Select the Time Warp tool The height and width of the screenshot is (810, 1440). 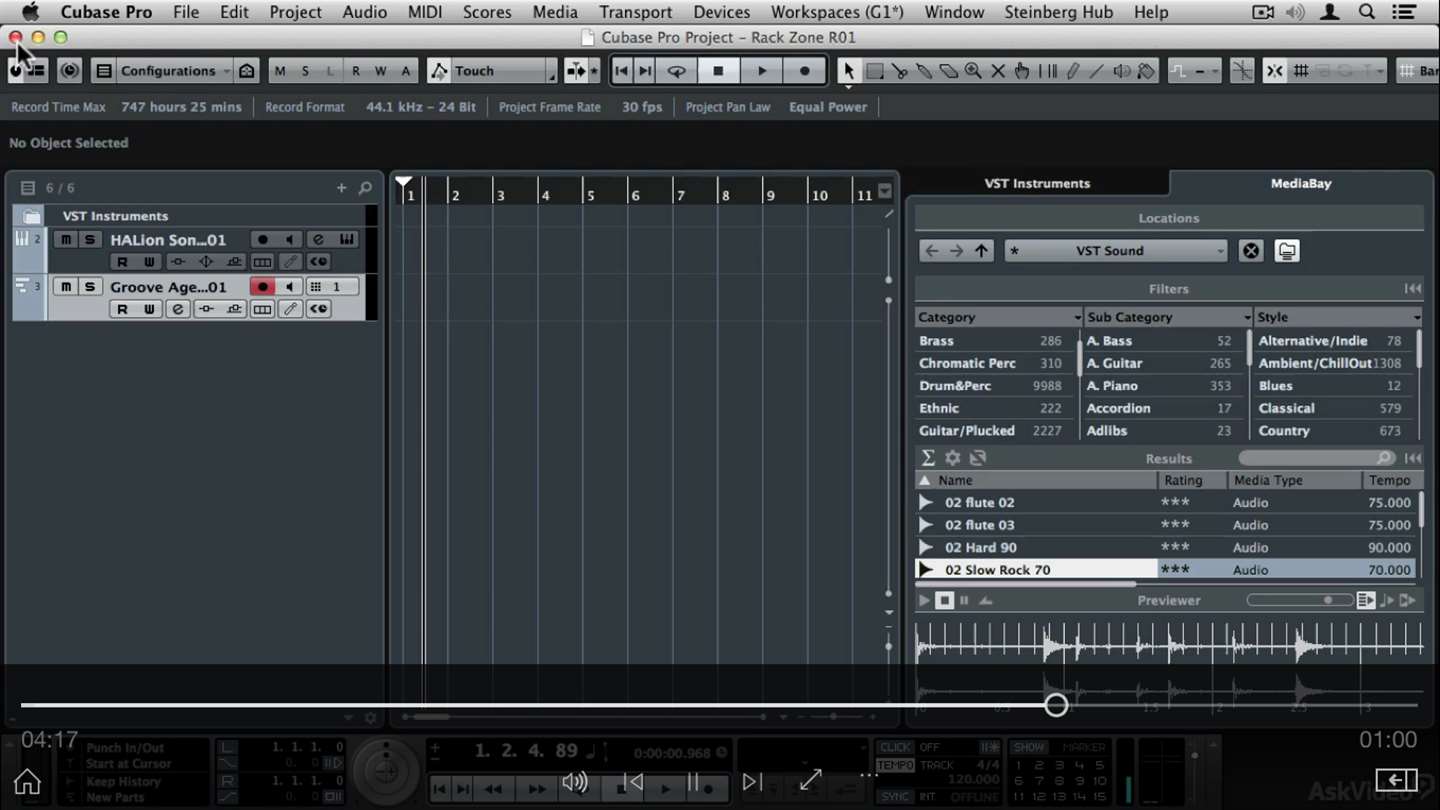coord(1047,71)
